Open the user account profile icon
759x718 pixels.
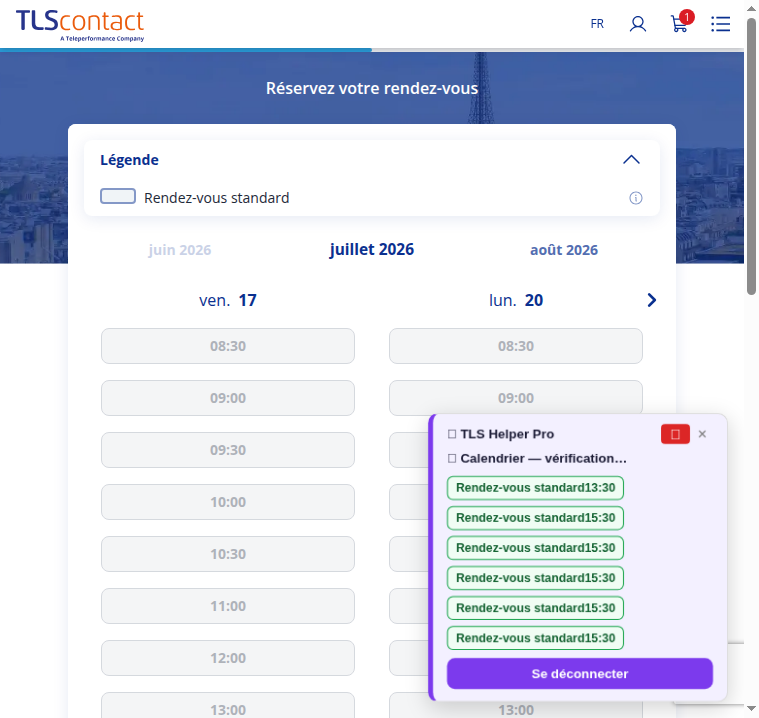coord(638,23)
